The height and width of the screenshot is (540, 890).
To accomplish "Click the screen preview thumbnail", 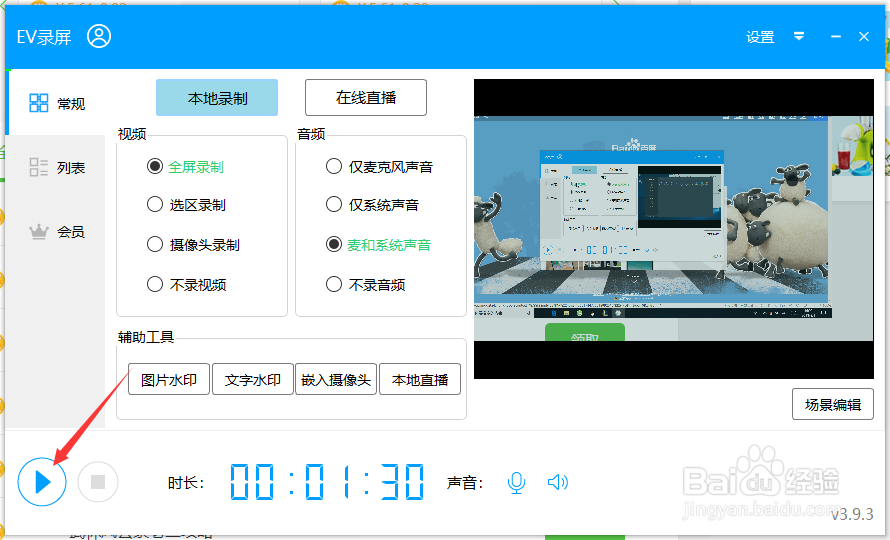I will coord(674,229).
